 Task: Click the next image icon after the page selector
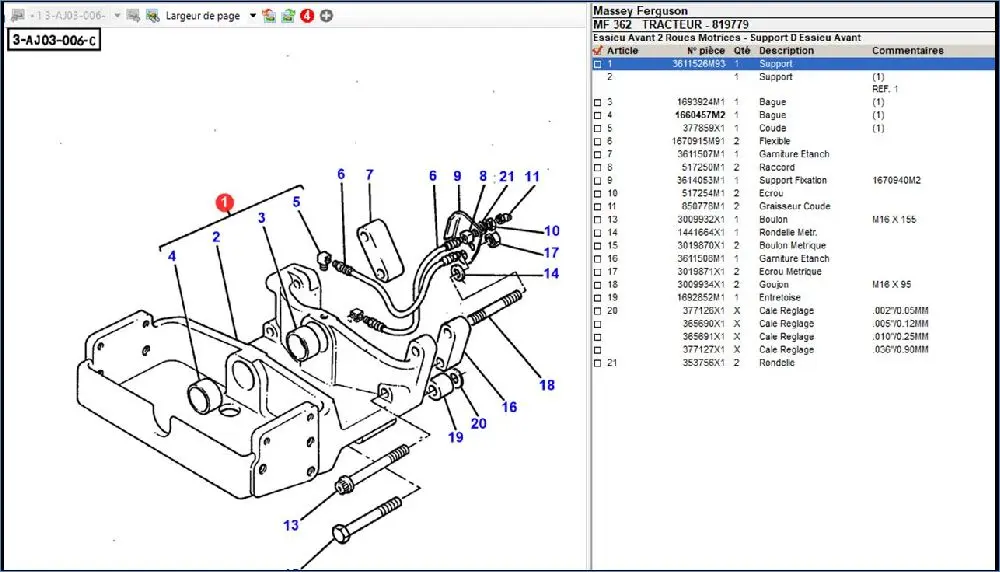click(133, 15)
